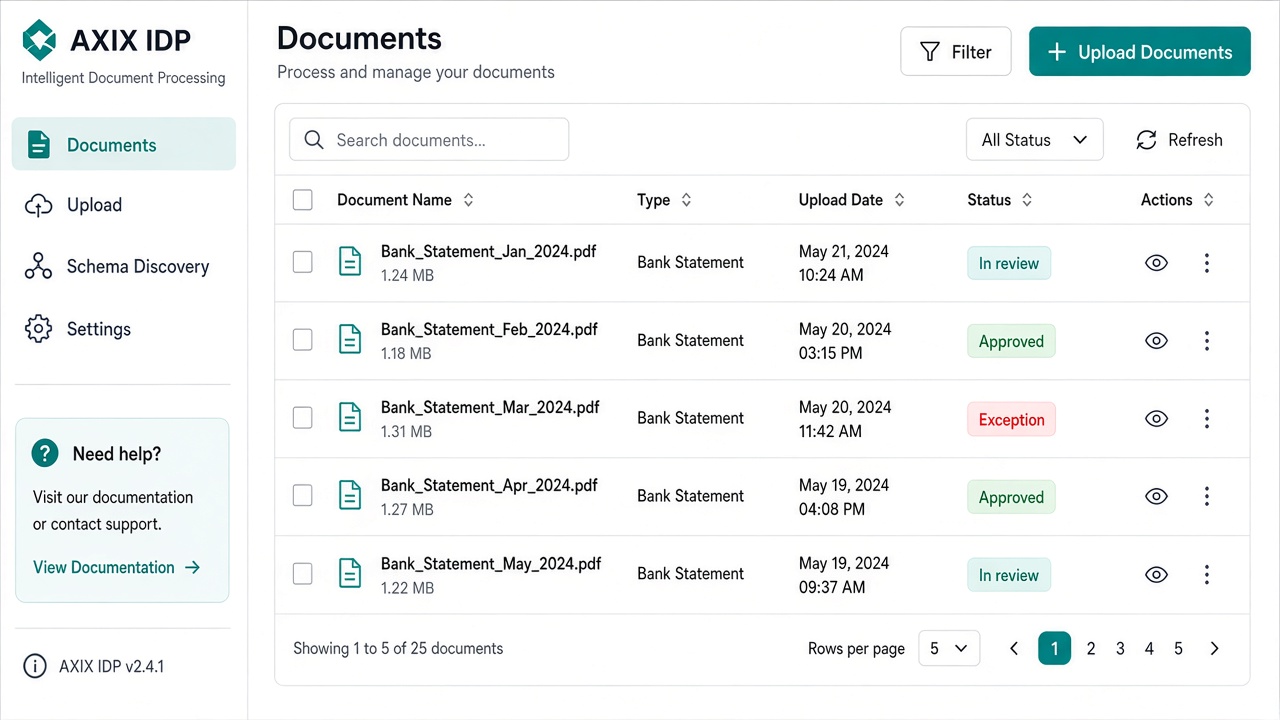Sort by Upload Date column arrows
Screen dimensions: 1280x720
click(x=899, y=200)
